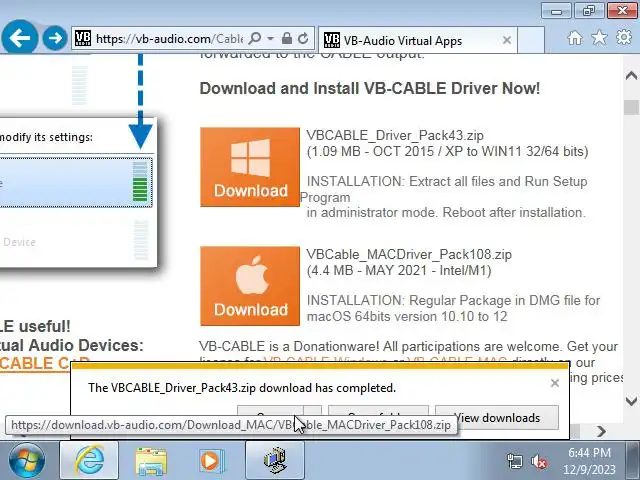Go back with the browser Back arrow
Image resolution: width=640 pixels, height=480 pixels.
[20, 38]
